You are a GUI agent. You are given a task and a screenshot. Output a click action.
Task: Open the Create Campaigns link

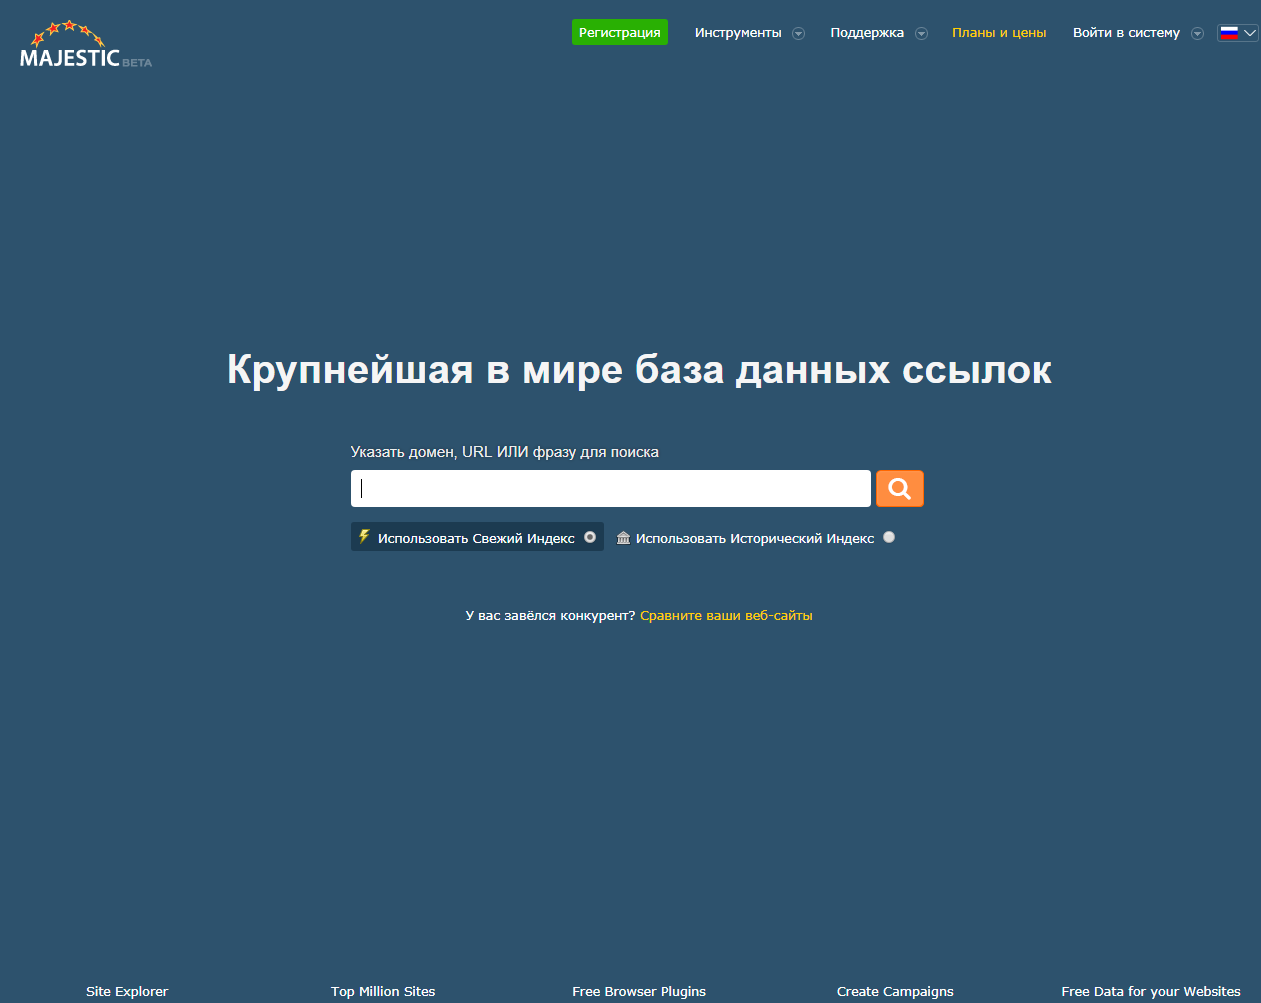coord(895,991)
